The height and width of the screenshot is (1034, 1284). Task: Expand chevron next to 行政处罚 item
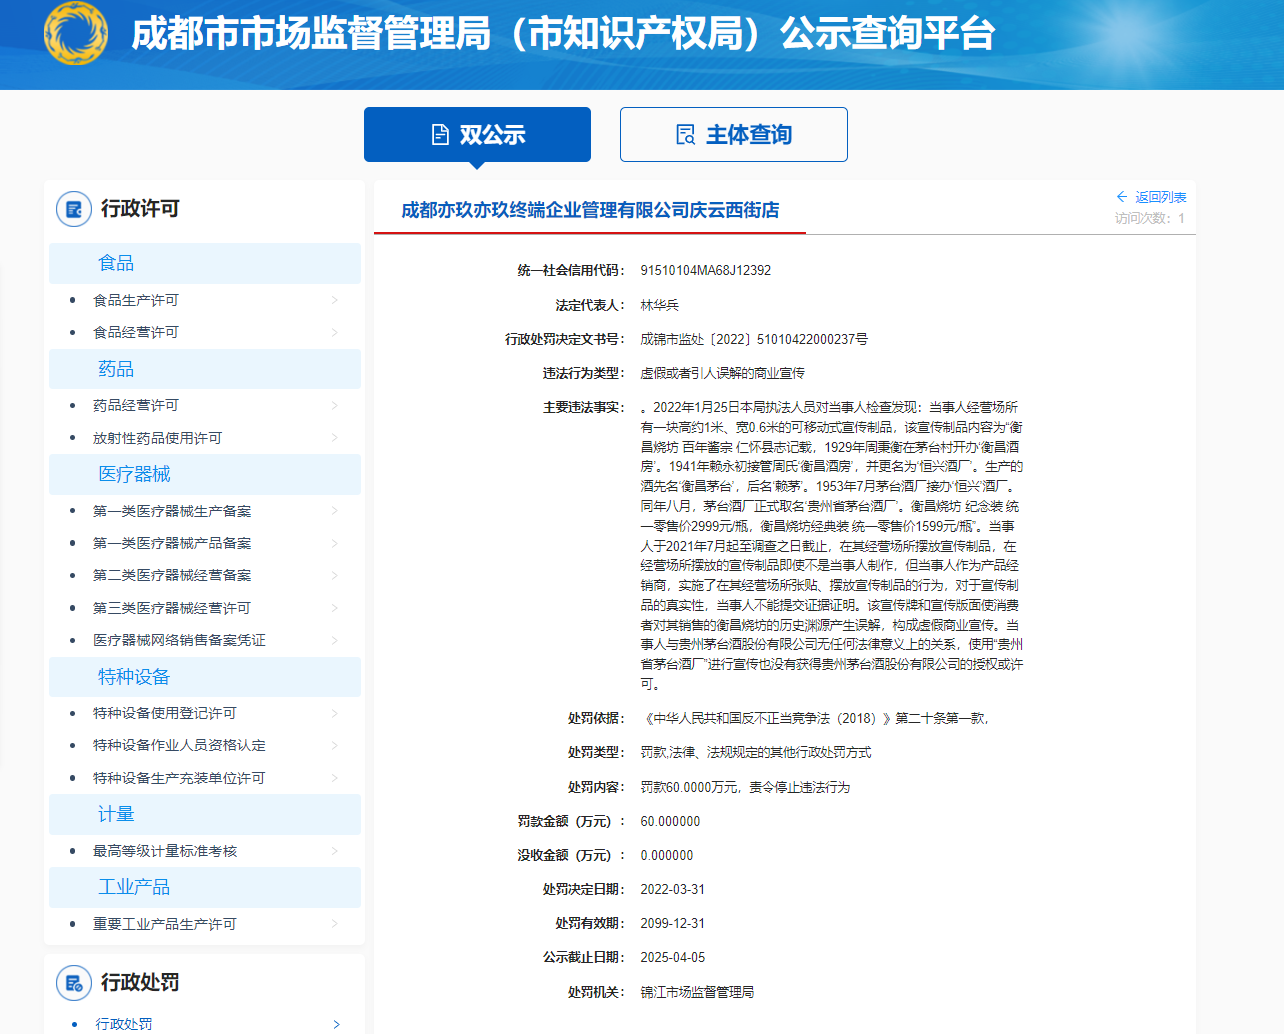[336, 1024]
